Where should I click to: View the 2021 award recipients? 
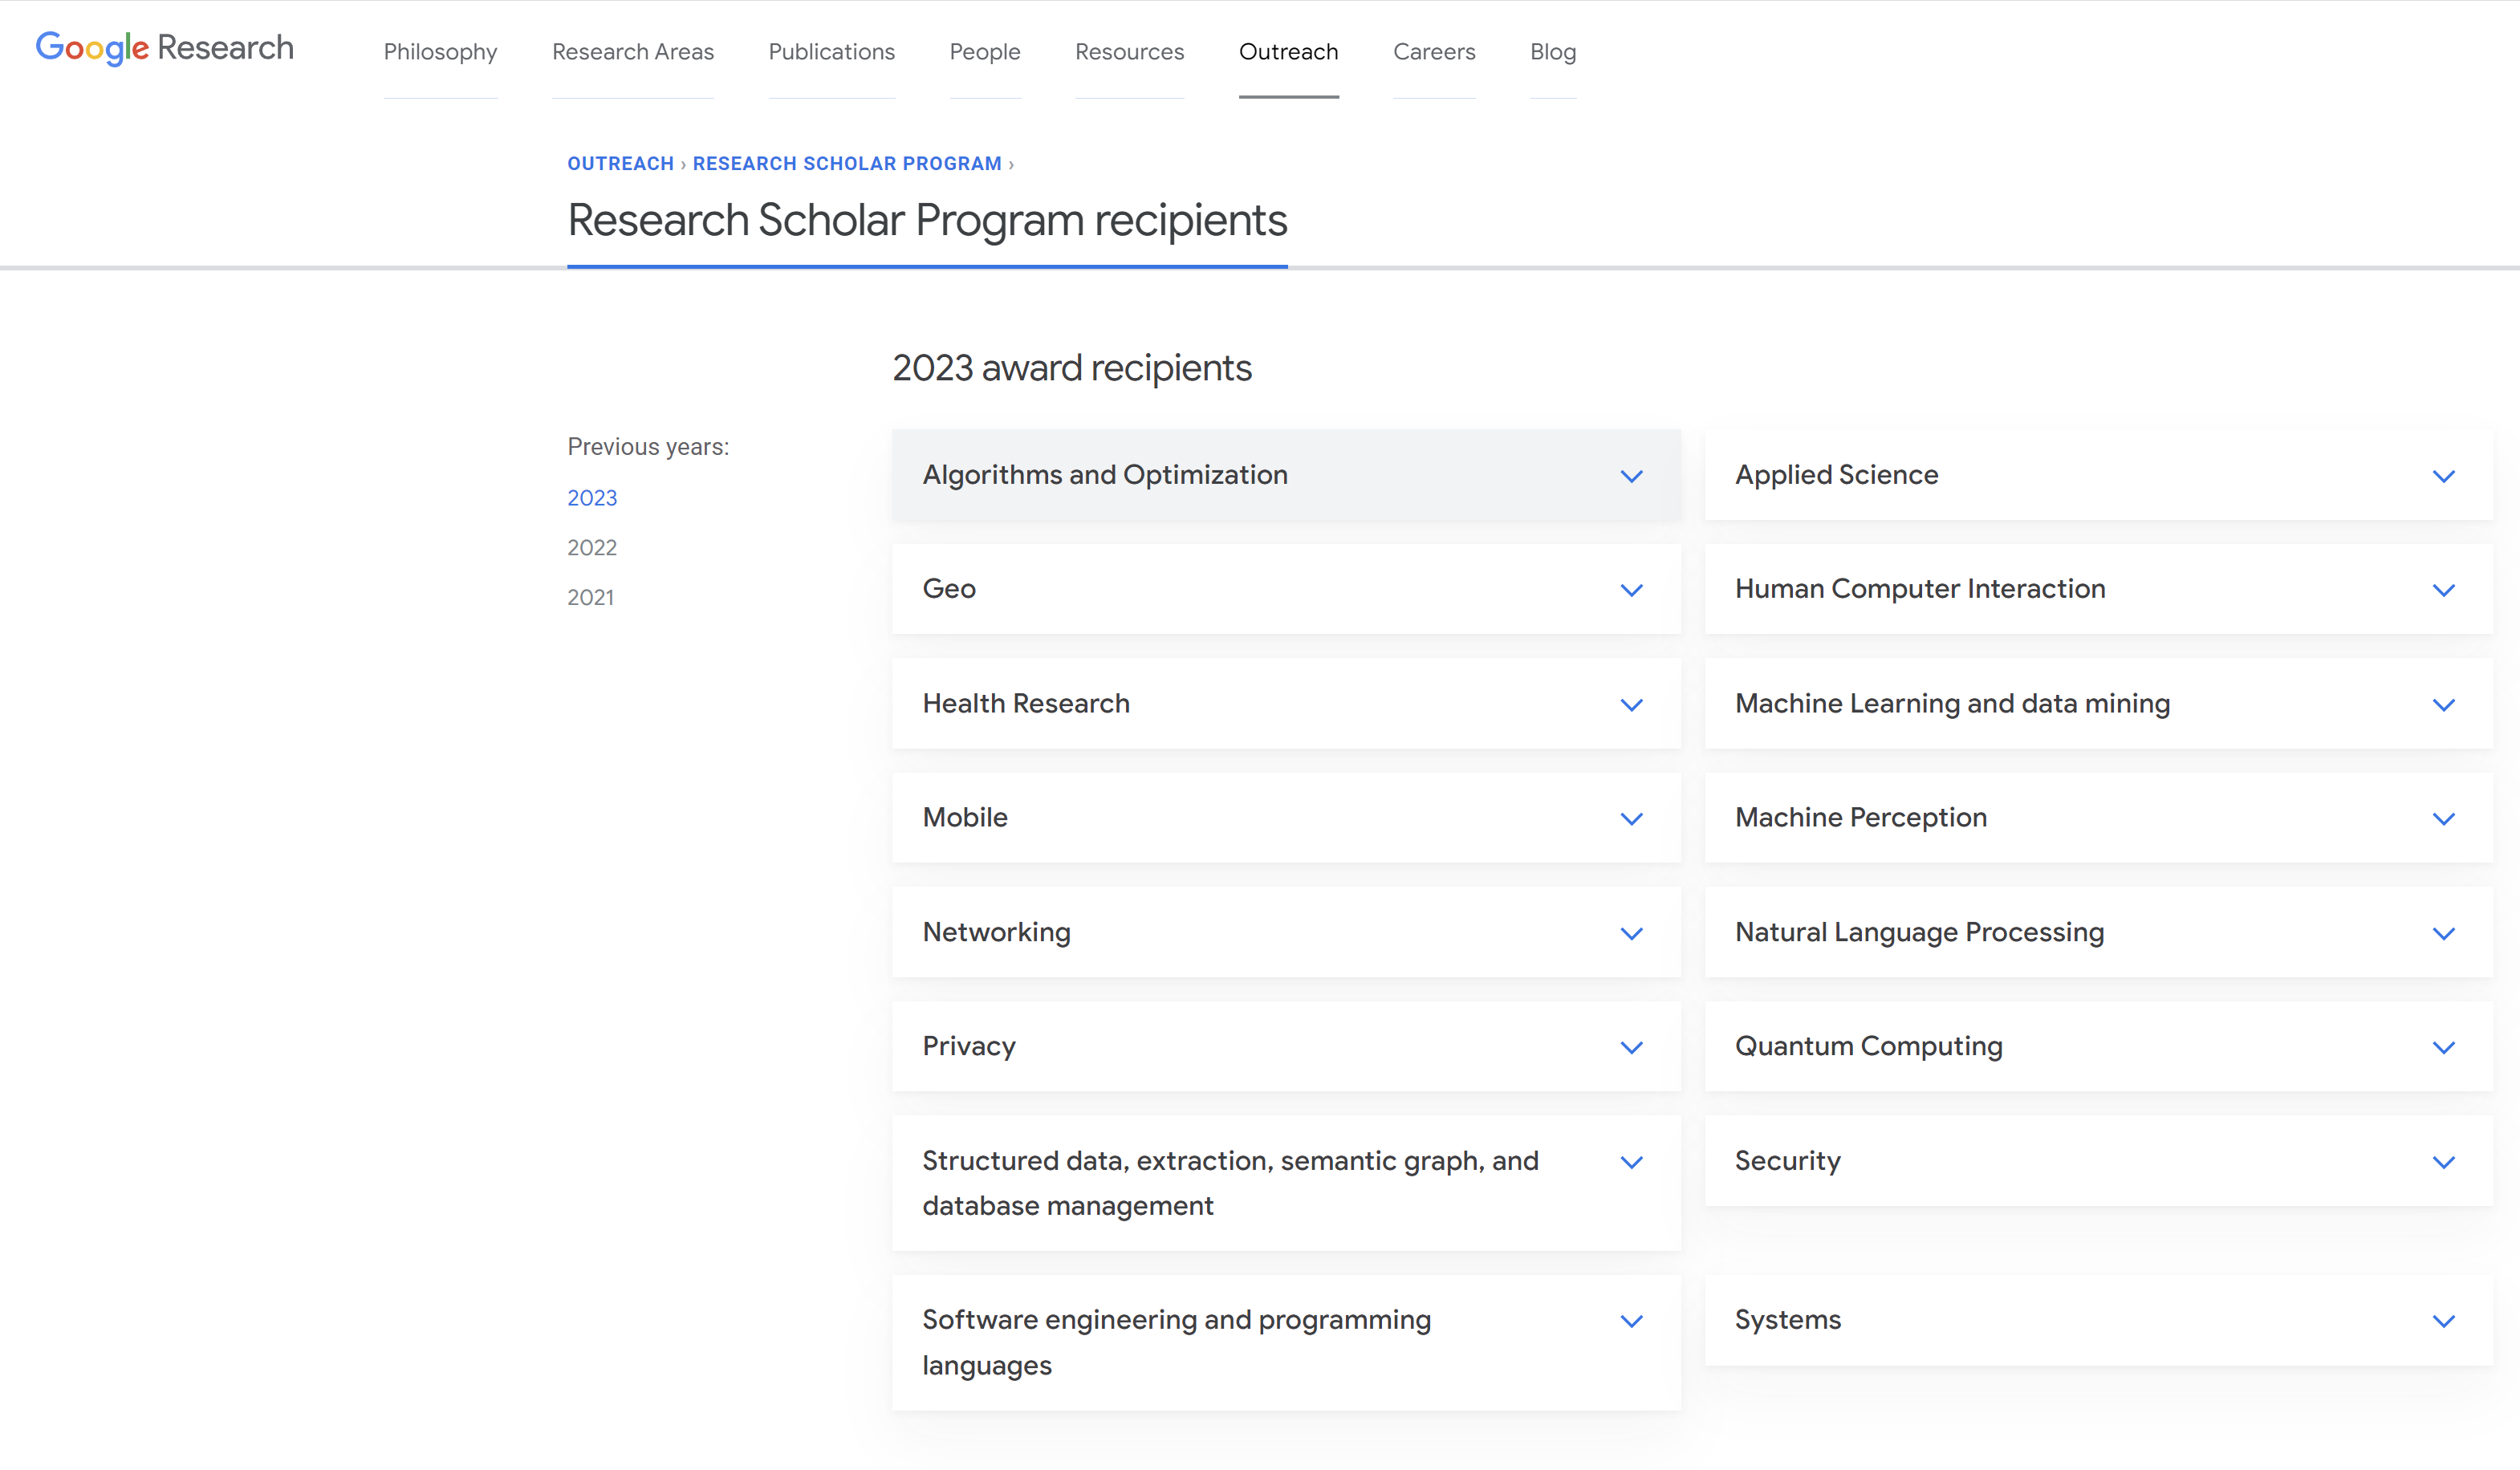tap(590, 598)
